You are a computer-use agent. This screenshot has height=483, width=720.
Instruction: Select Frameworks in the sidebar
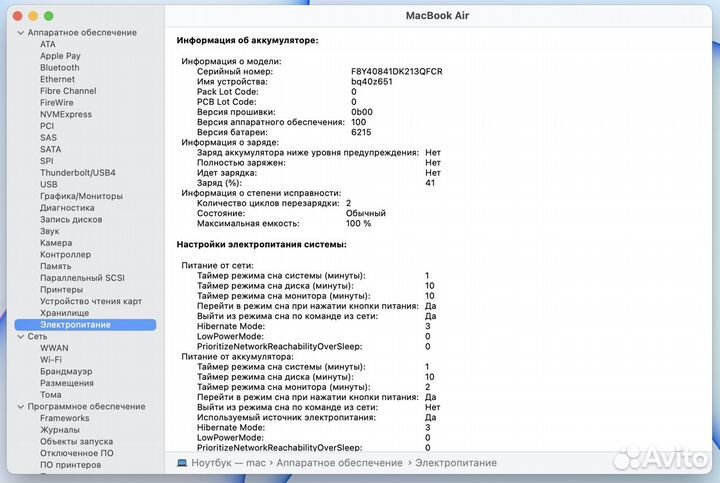point(64,418)
